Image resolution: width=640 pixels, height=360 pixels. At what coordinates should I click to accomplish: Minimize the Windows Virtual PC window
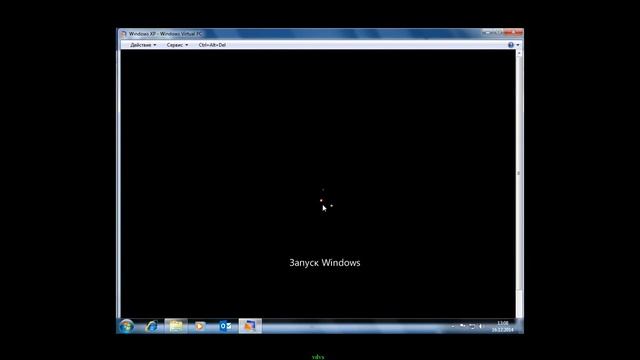[x=486, y=33]
